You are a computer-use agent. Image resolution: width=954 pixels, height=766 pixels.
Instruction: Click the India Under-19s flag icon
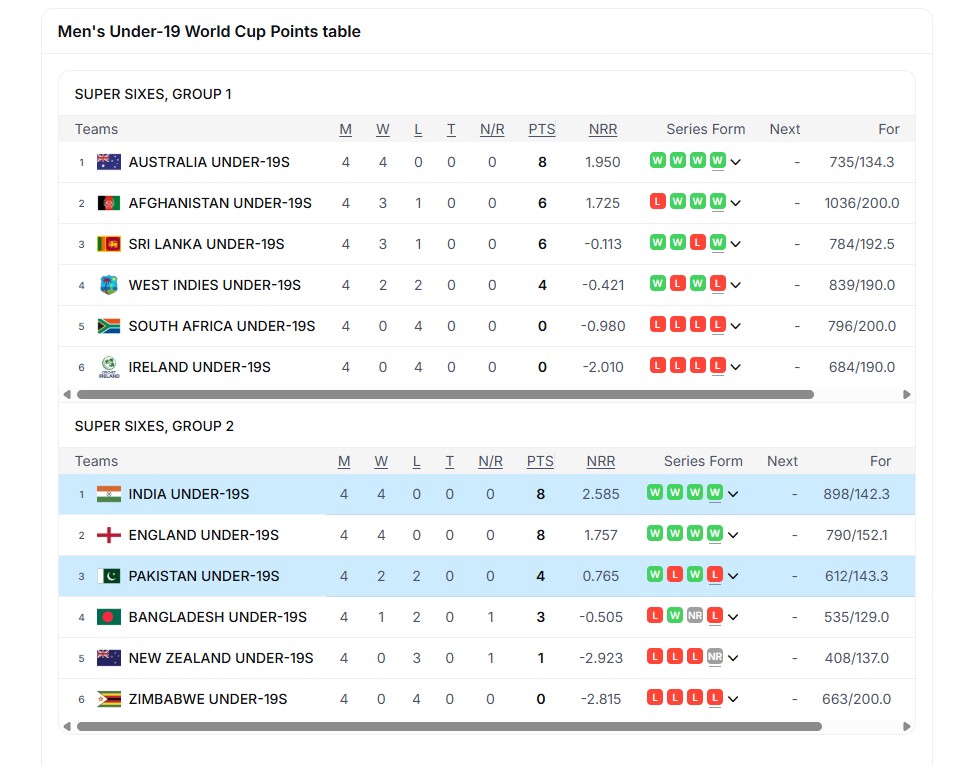pos(109,494)
